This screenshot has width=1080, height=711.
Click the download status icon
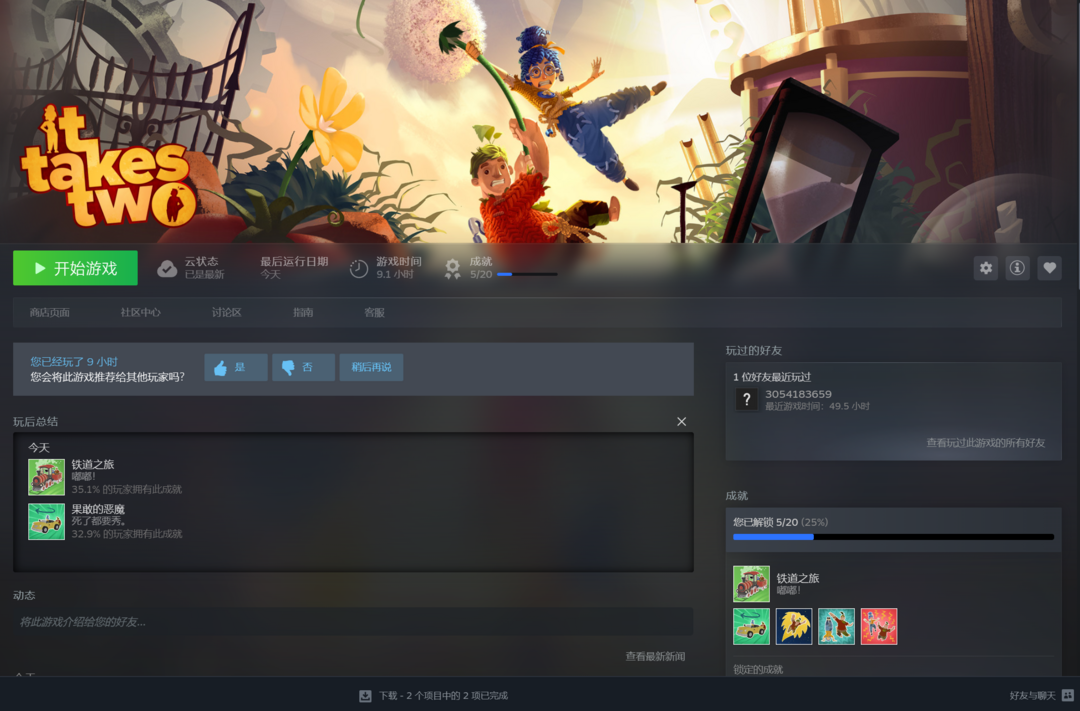tap(365, 696)
